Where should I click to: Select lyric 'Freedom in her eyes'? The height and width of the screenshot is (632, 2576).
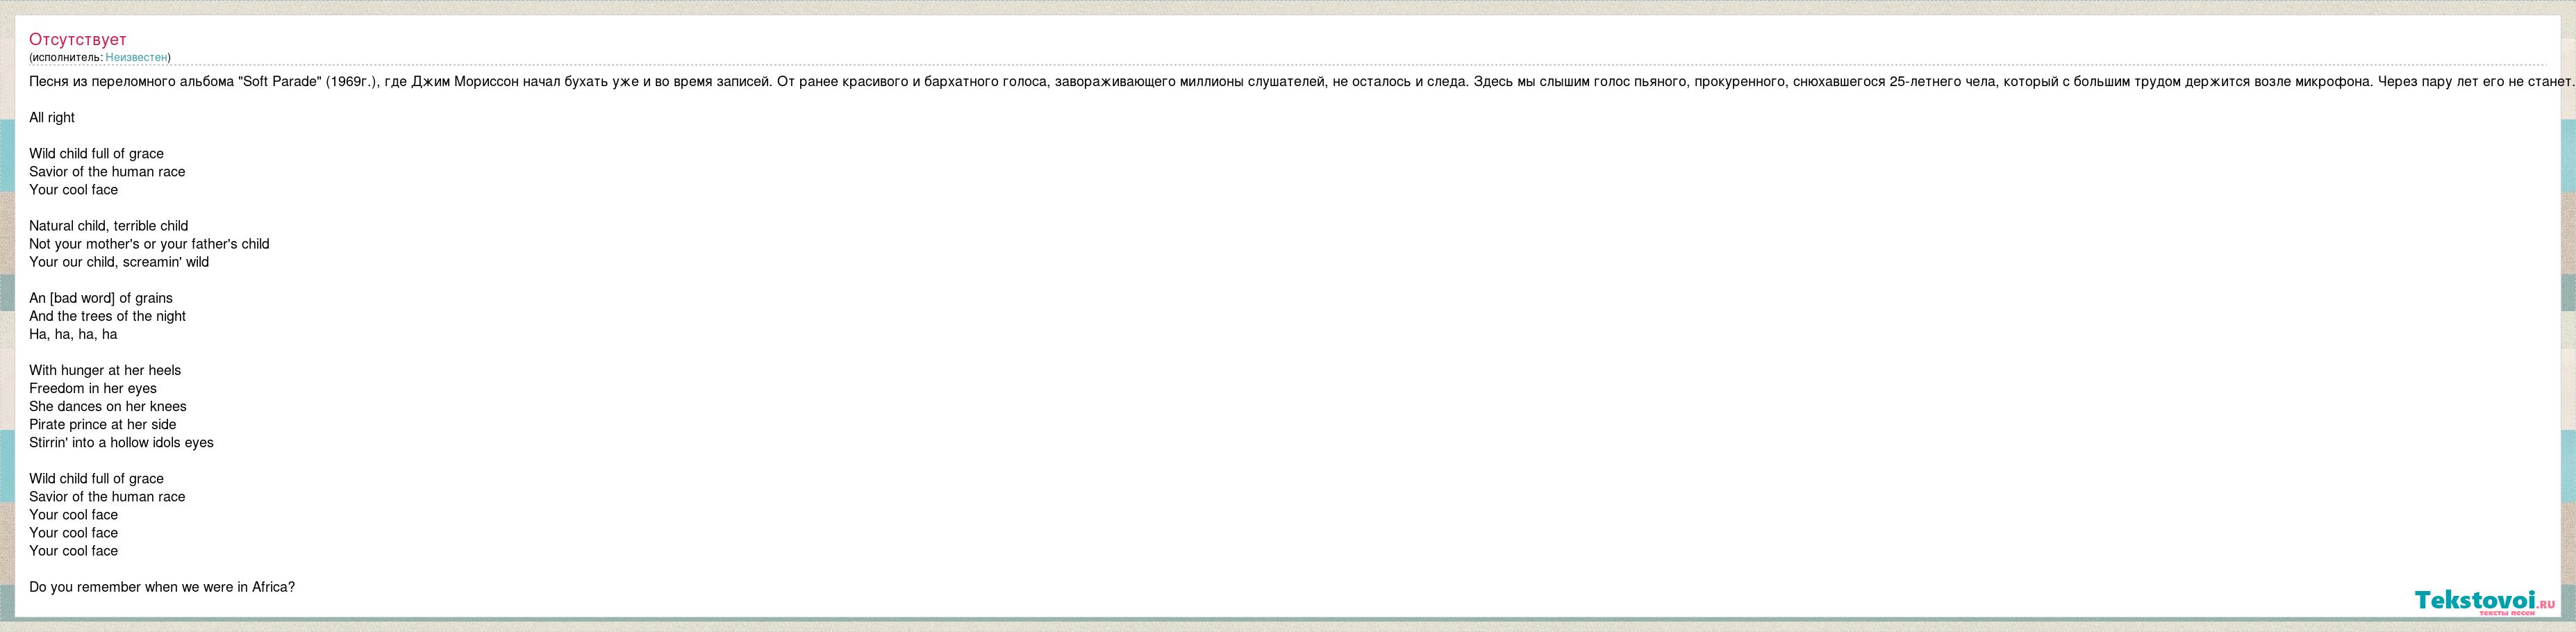click(x=93, y=388)
